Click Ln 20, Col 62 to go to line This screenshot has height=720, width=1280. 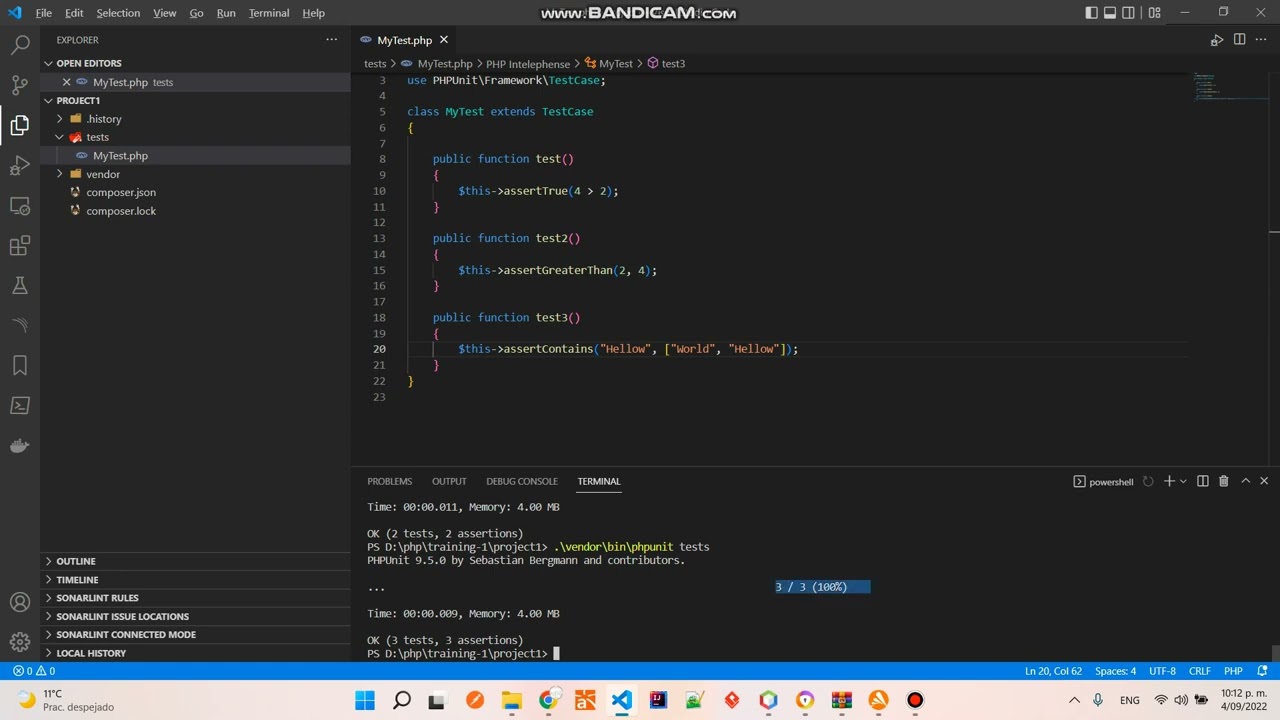1053,671
